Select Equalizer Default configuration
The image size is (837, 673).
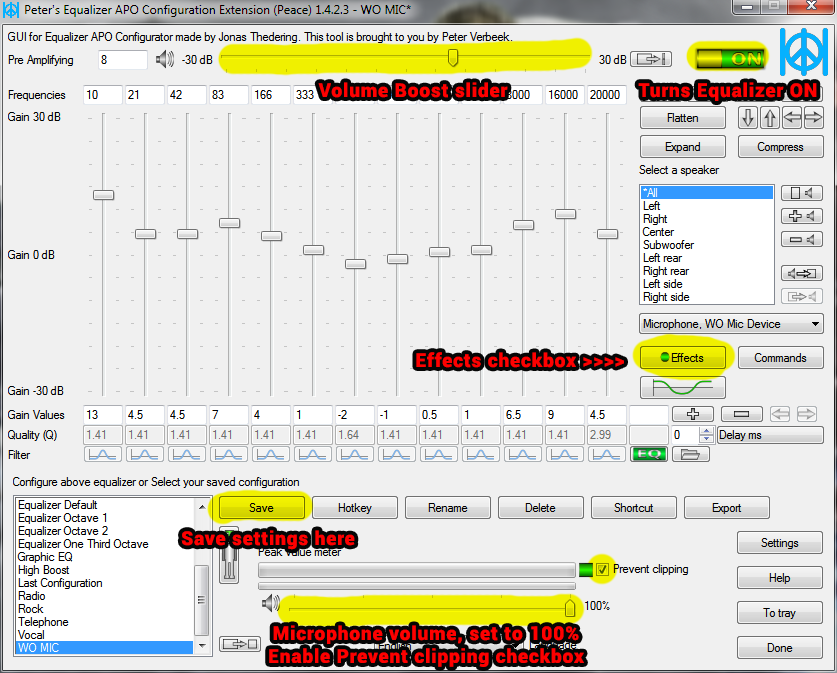click(58, 504)
